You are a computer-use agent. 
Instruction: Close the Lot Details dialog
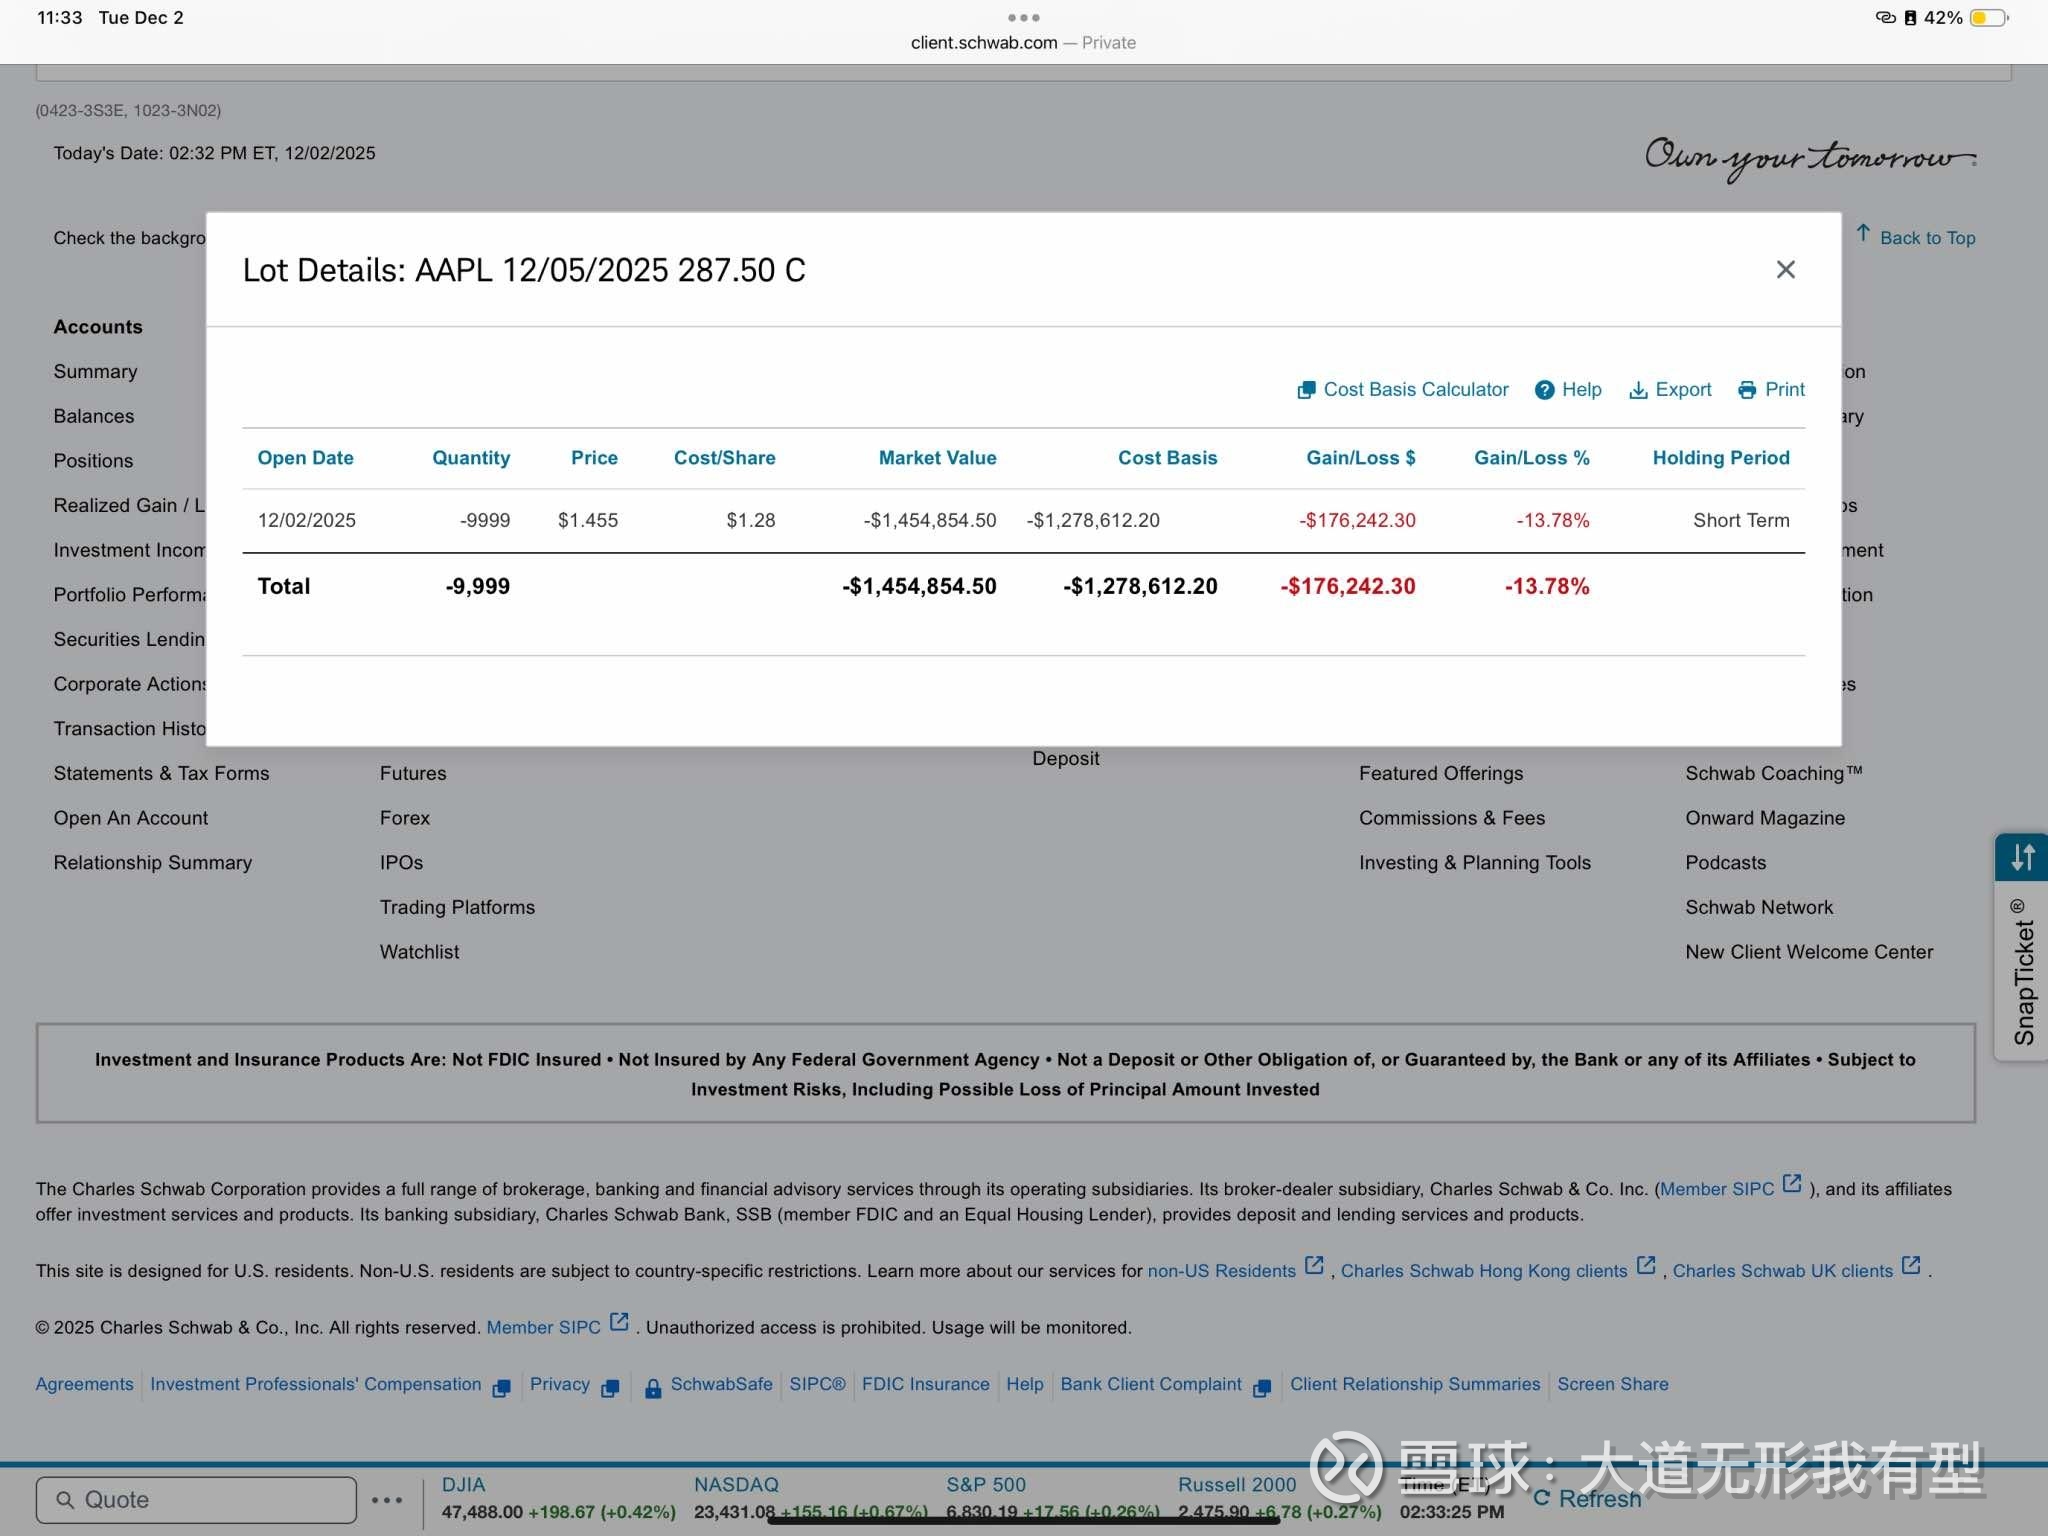(1785, 269)
